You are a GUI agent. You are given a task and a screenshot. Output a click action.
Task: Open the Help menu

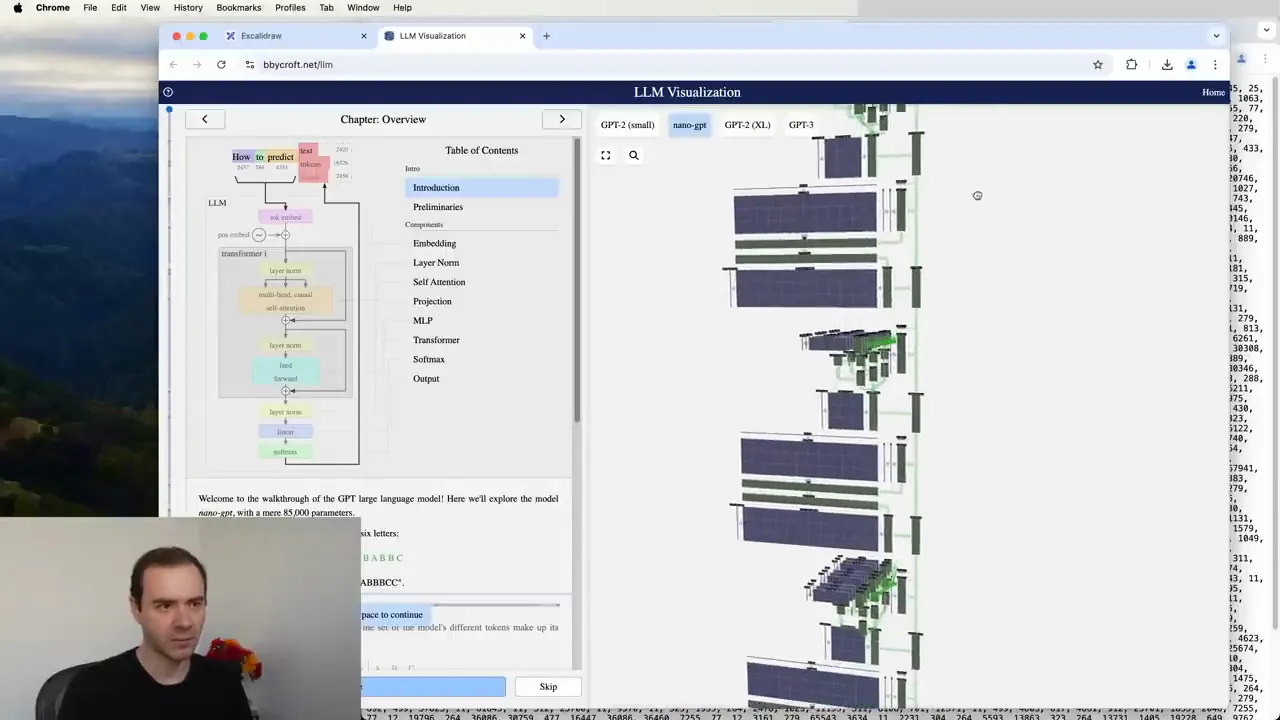coord(402,7)
